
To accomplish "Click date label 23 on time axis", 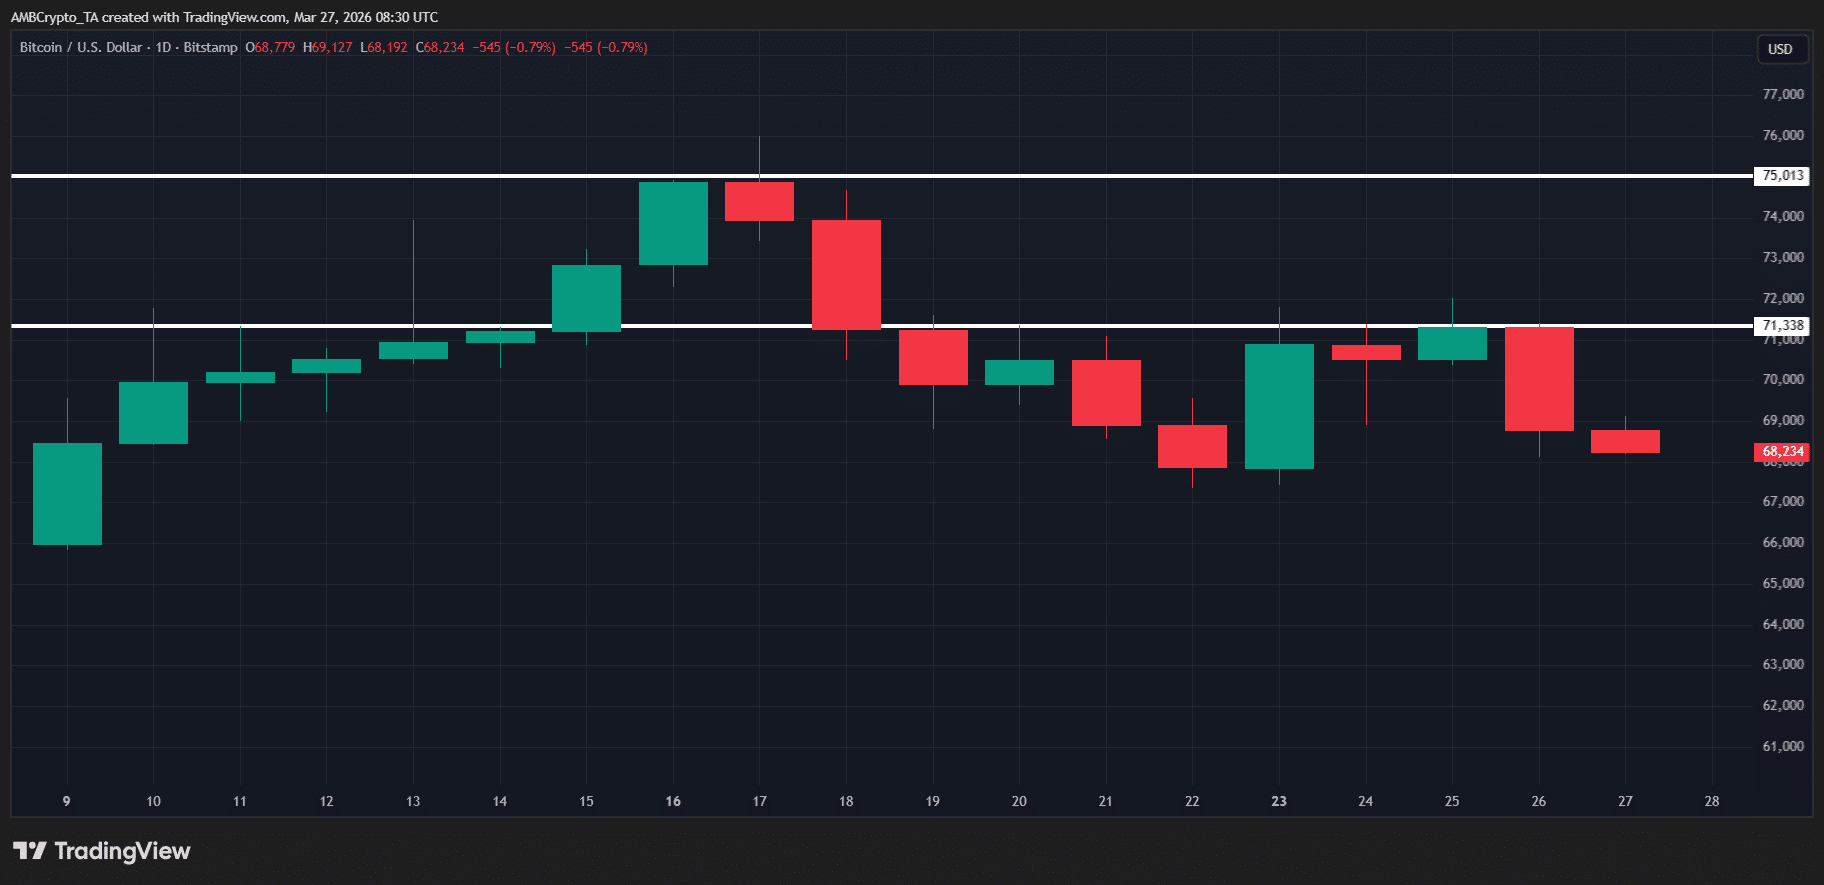I will point(1279,801).
